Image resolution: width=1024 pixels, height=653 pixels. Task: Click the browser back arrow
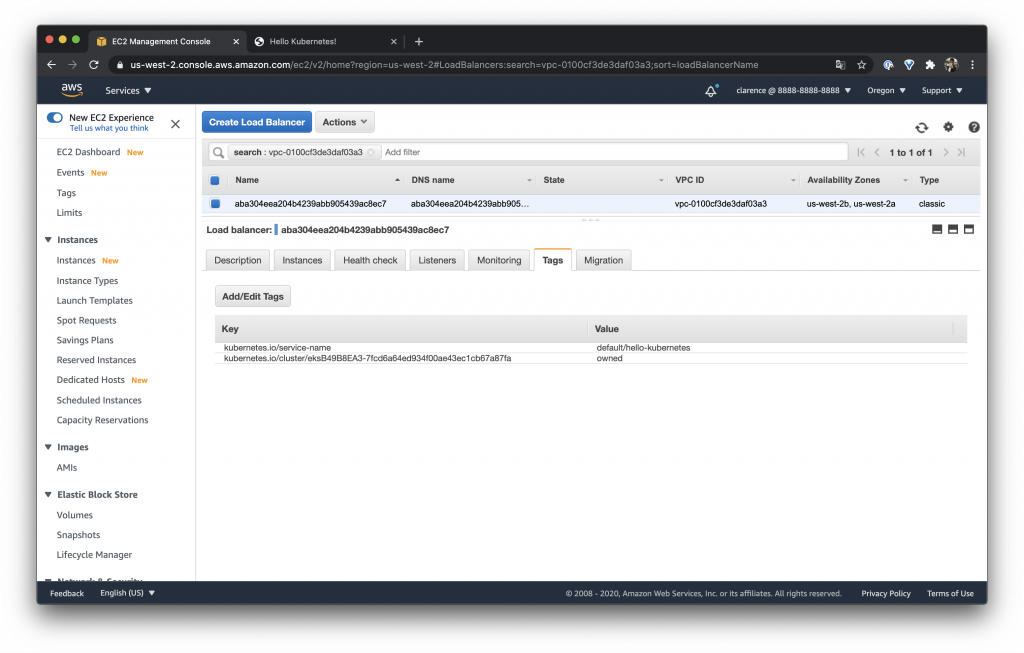[52, 65]
